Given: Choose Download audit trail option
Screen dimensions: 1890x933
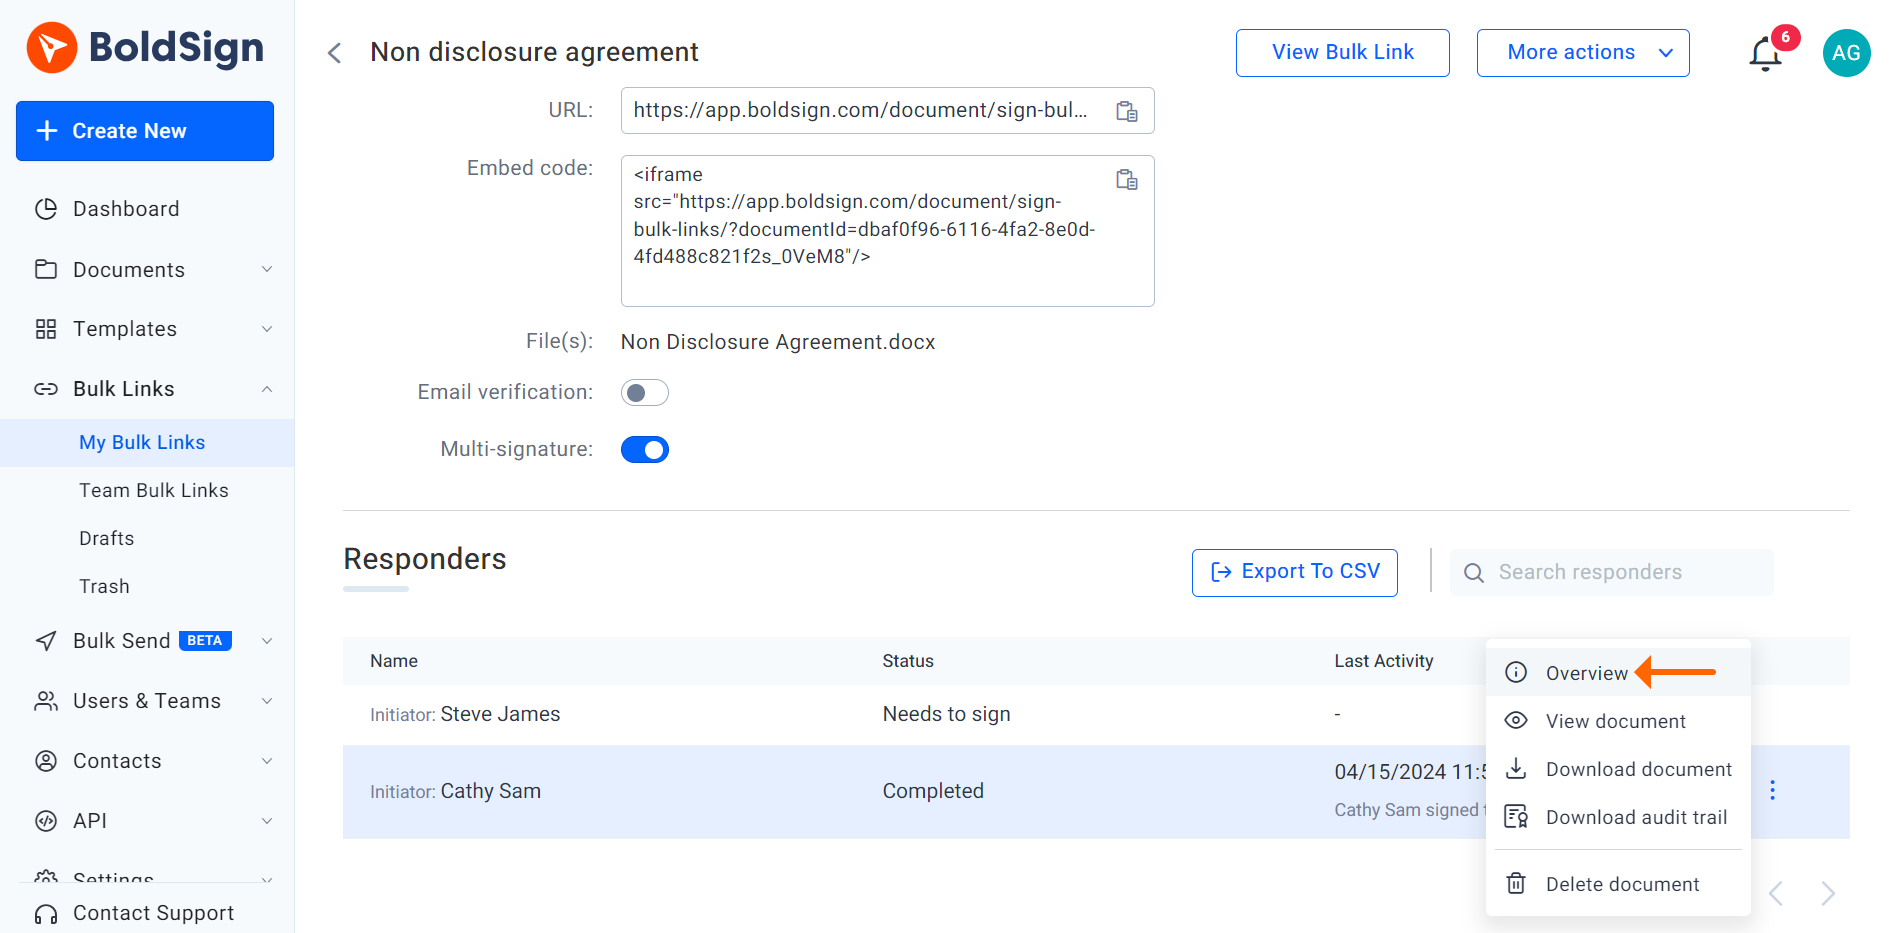Looking at the screenshot, I should (x=1618, y=817).
